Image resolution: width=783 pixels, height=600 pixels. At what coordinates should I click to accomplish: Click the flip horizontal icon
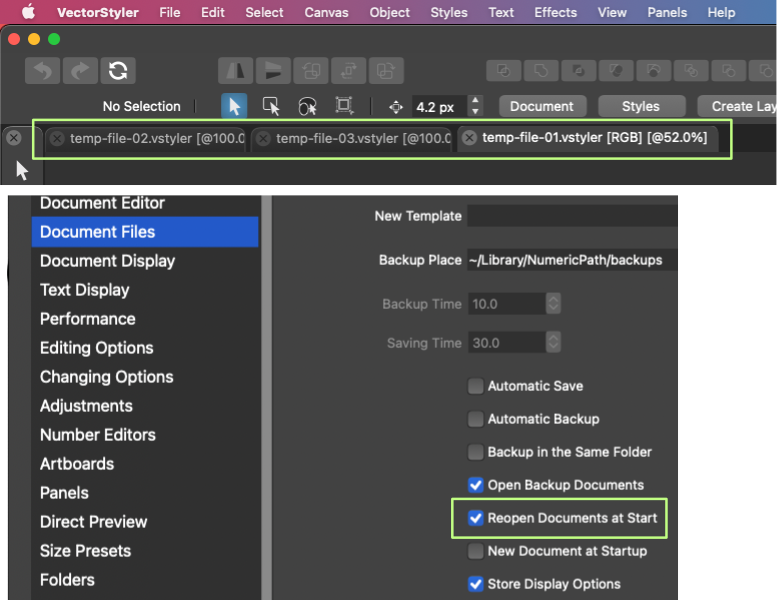[x=235, y=71]
